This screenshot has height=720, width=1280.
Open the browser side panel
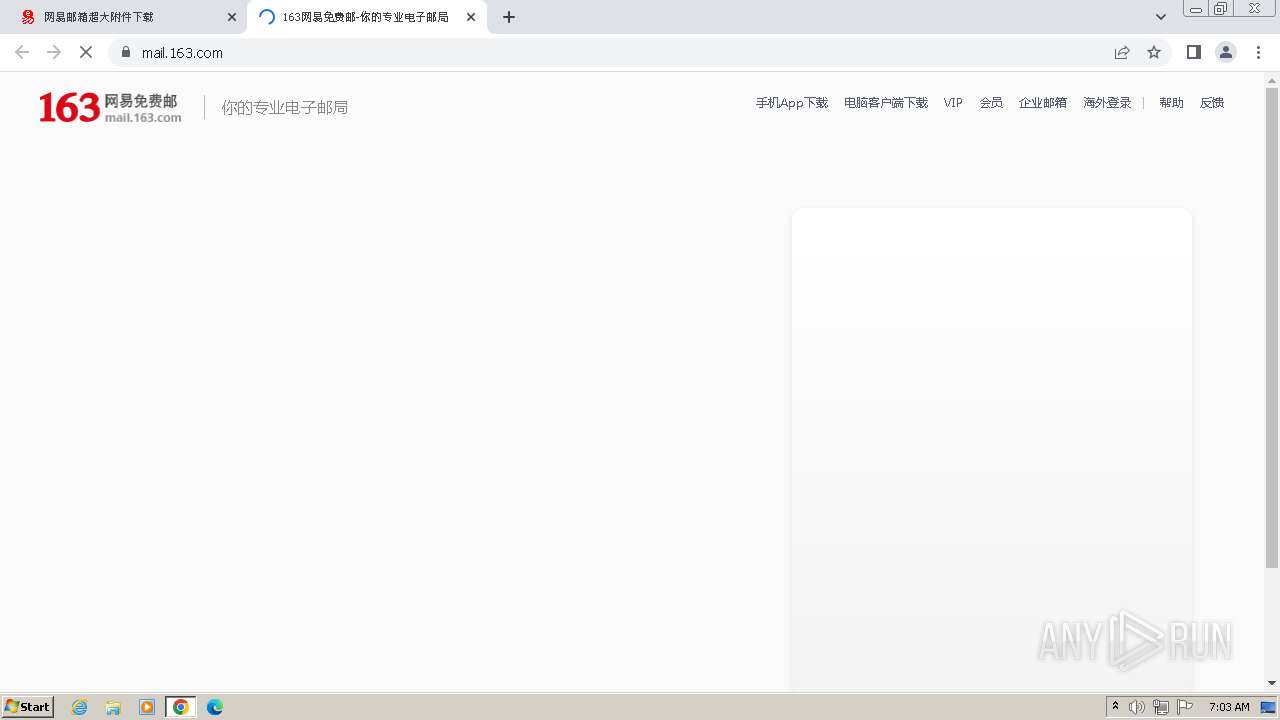click(1193, 52)
